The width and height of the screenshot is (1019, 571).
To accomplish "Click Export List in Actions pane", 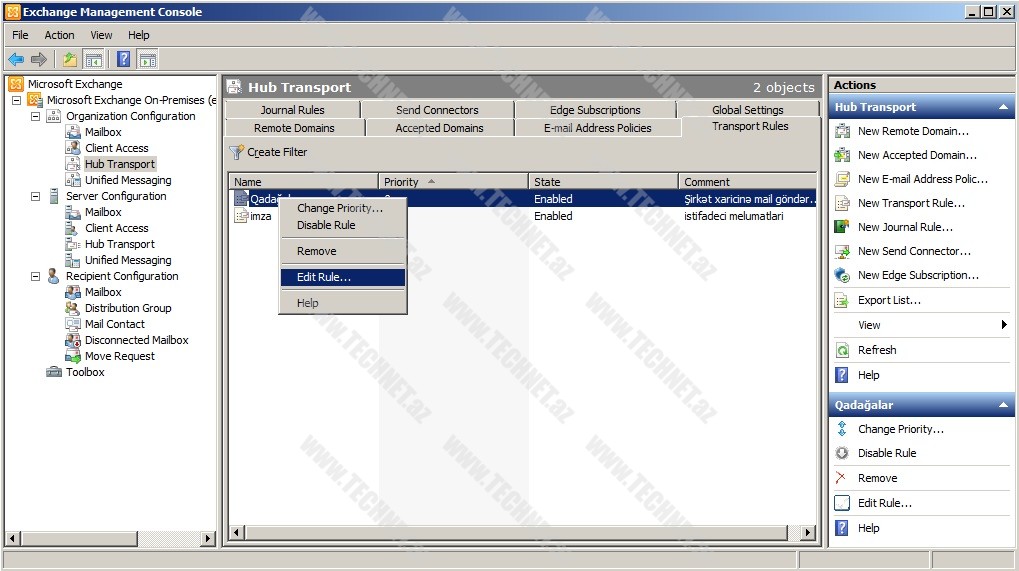I will point(889,300).
